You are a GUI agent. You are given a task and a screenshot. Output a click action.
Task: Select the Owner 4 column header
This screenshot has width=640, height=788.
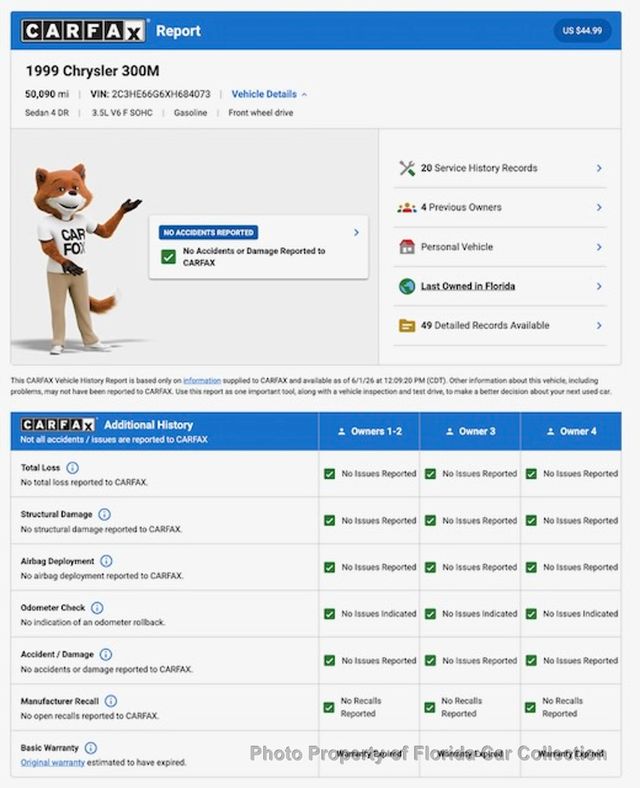point(572,431)
